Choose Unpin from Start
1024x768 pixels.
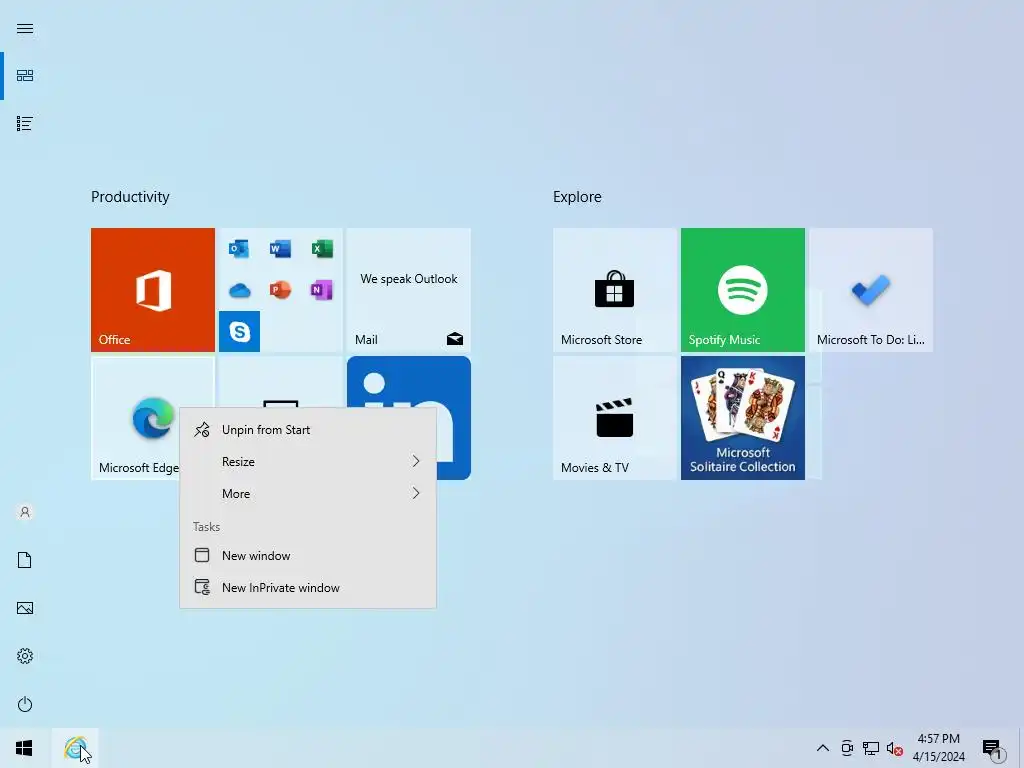click(308, 430)
